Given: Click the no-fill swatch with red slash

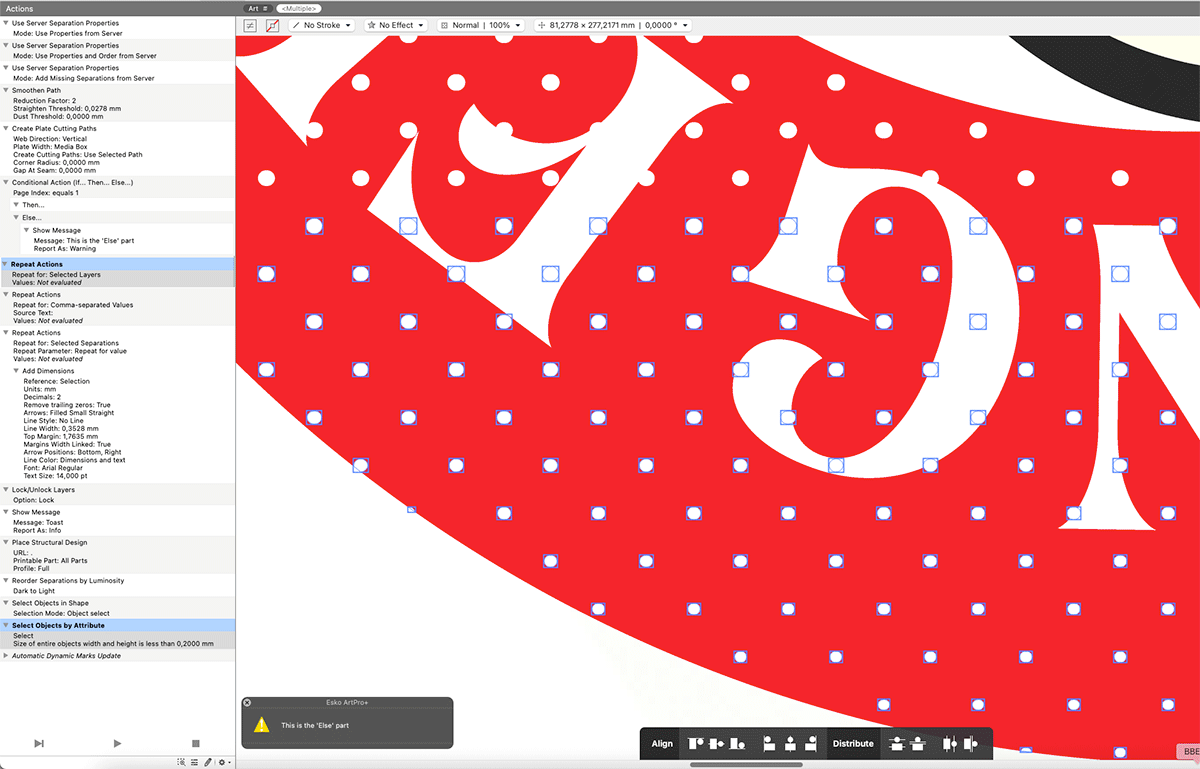Looking at the screenshot, I should point(272,25).
